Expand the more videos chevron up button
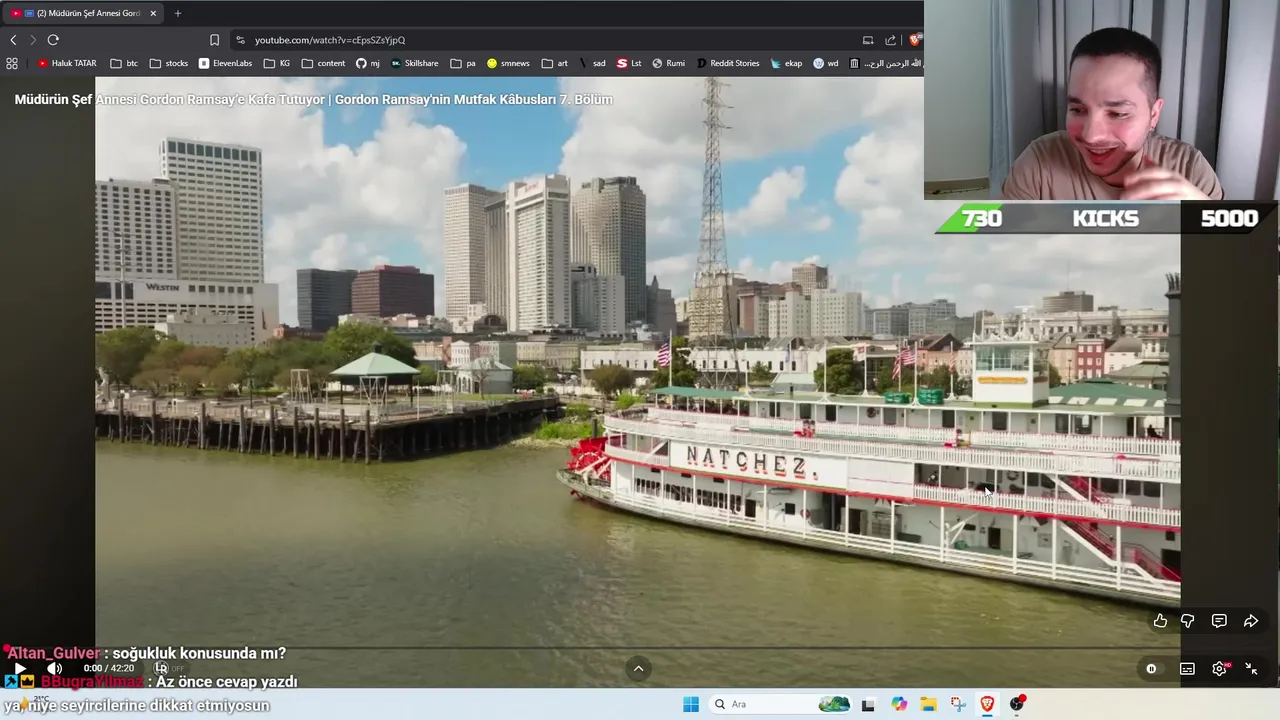The image size is (1280, 720). pyautogui.click(x=639, y=669)
